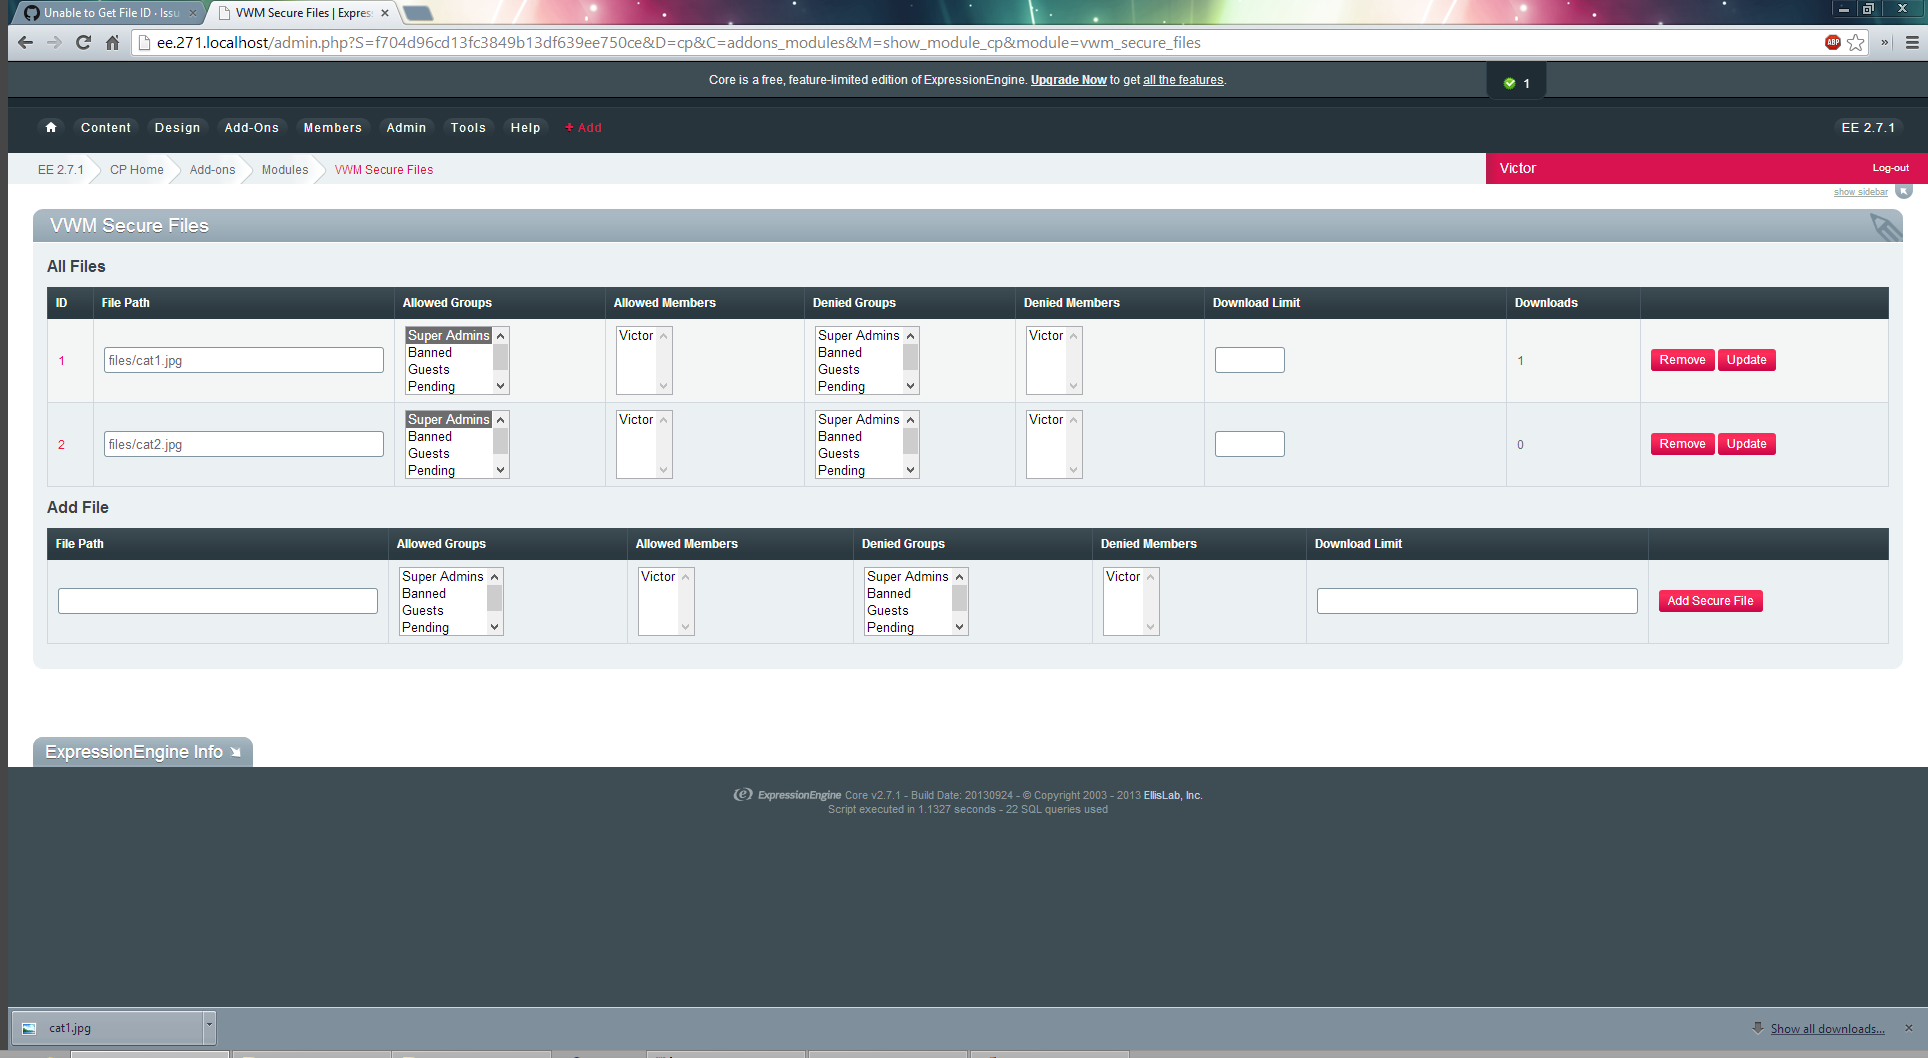
Task: Click the Download Limit field for file 2
Action: [1250, 444]
